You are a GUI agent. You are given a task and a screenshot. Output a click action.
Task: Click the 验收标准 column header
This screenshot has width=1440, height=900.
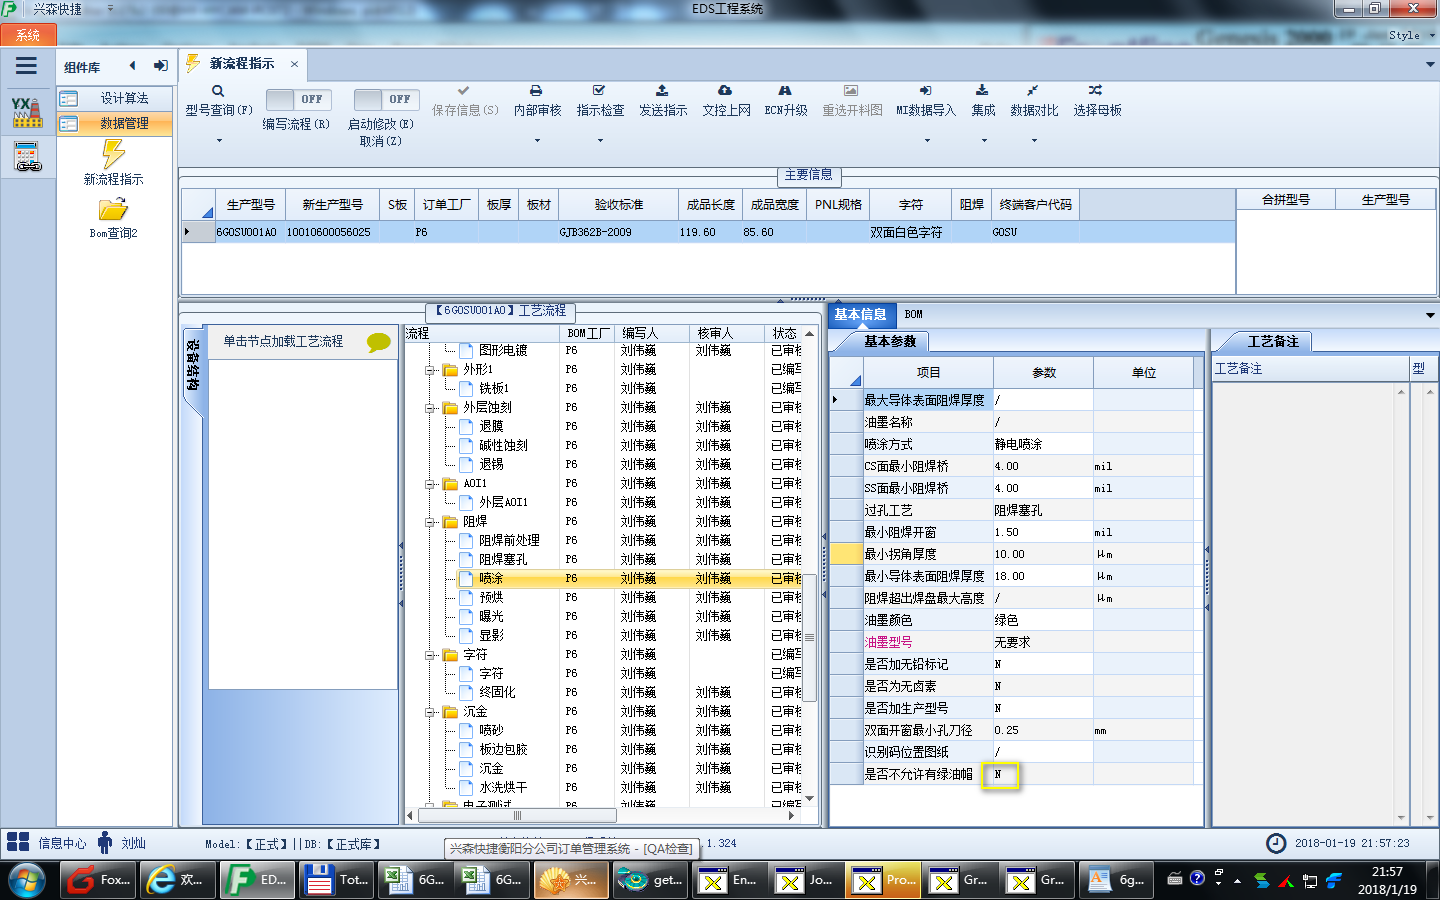(x=619, y=204)
